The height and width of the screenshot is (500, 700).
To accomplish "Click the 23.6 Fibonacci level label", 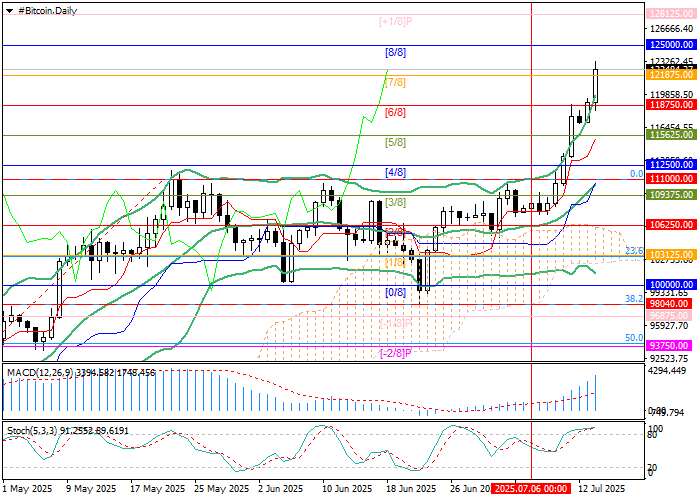I will 632,251.
